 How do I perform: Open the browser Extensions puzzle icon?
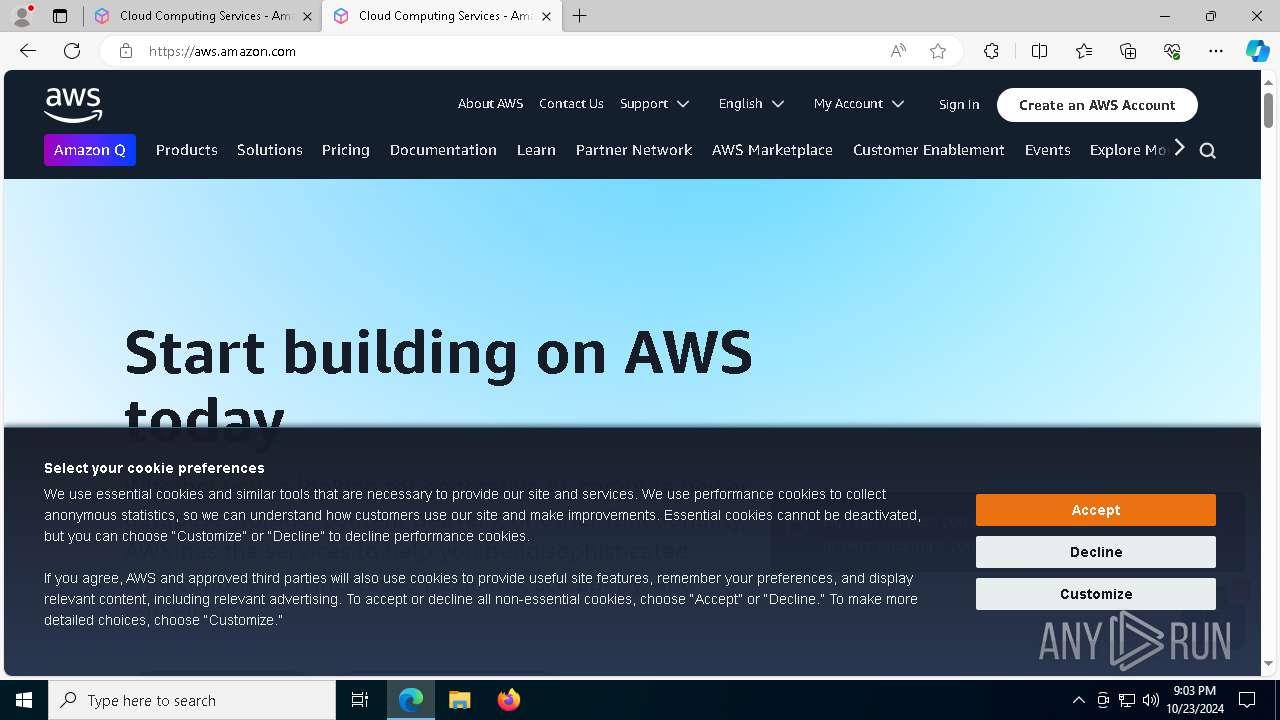click(x=991, y=51)
